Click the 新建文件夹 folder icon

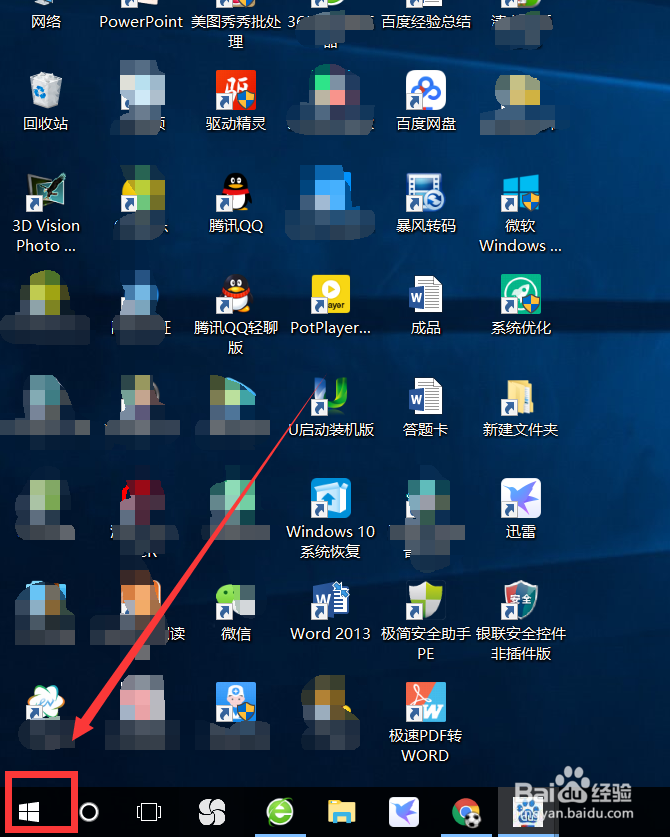coord(517,397)
